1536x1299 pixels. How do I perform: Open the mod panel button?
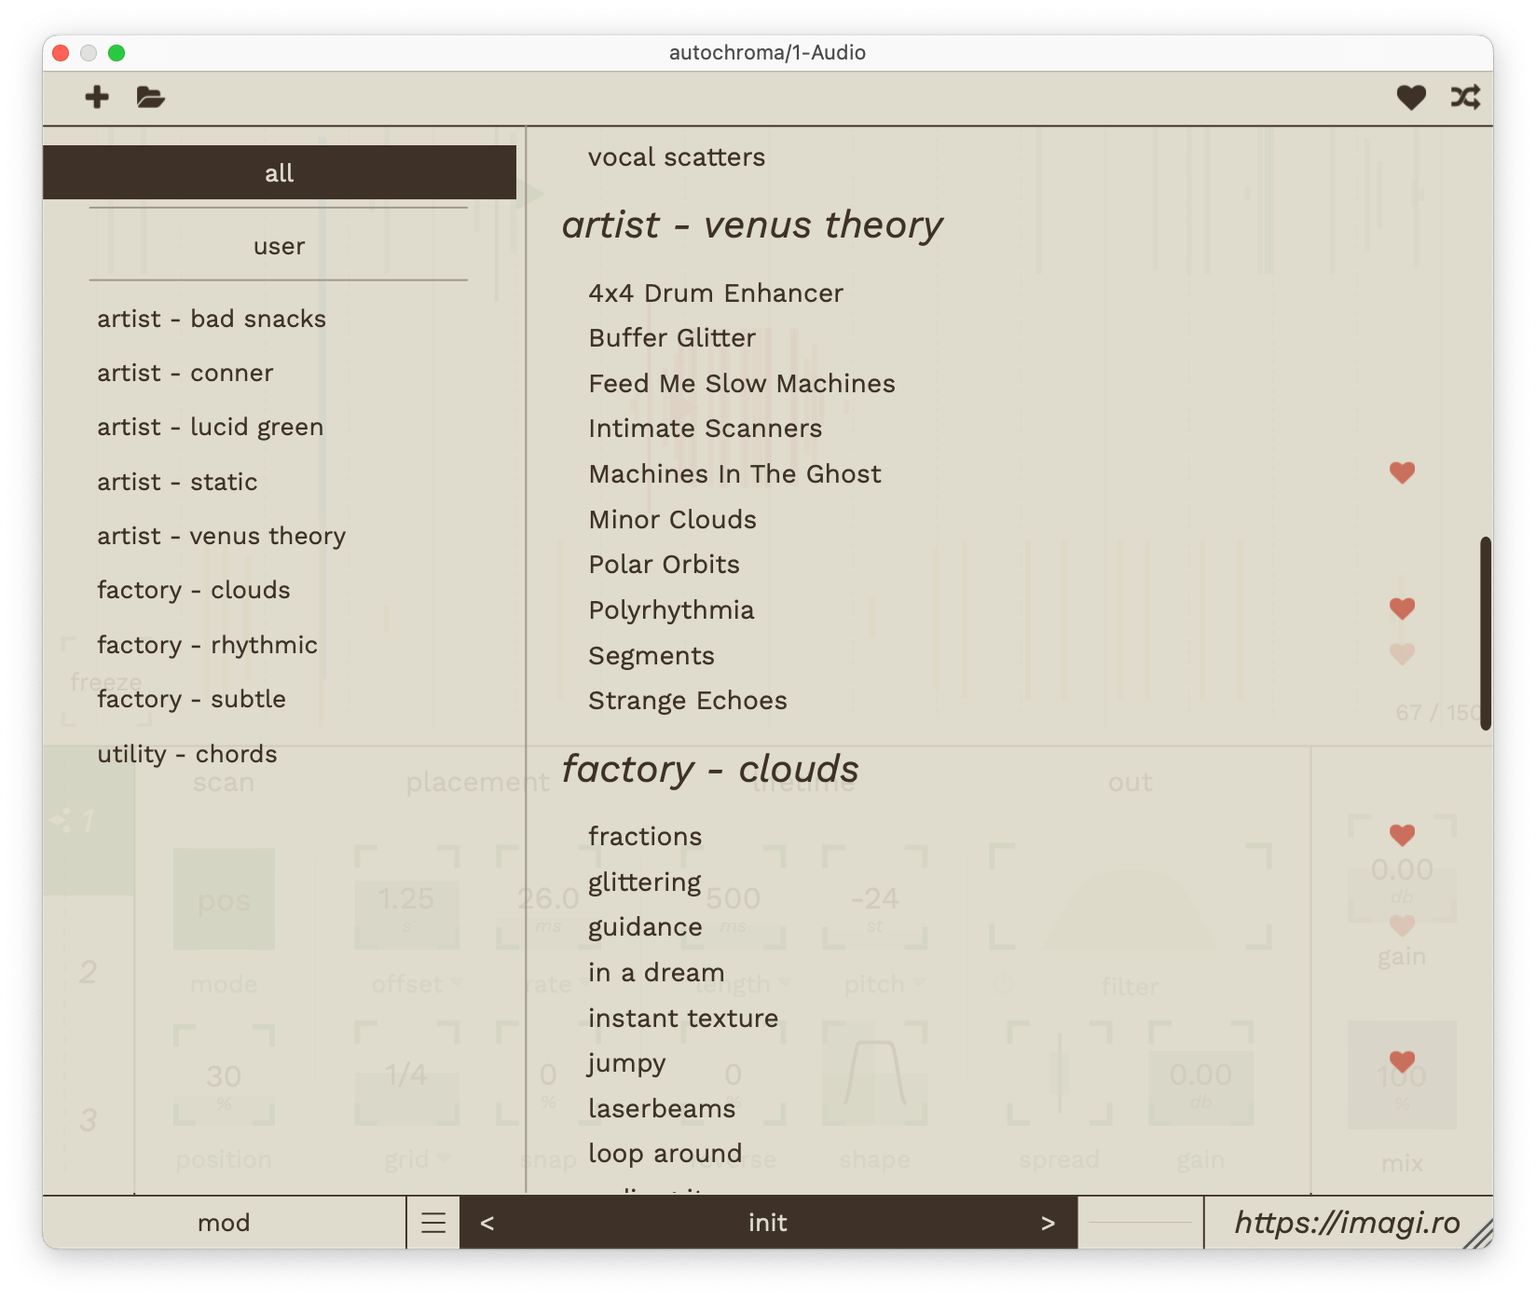tap(224, 1222)
